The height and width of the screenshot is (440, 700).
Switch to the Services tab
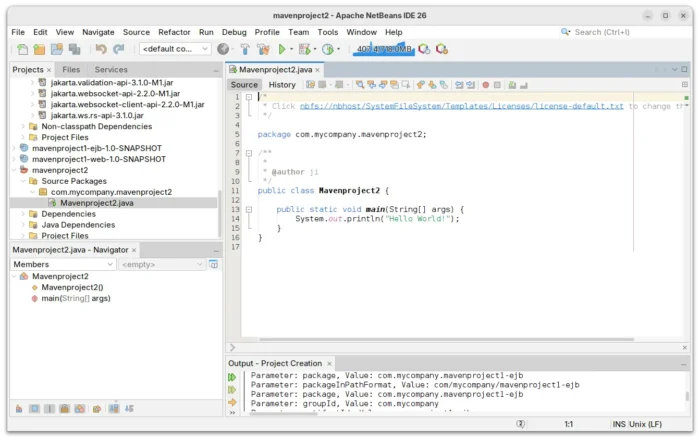click(x=111, y=70)
